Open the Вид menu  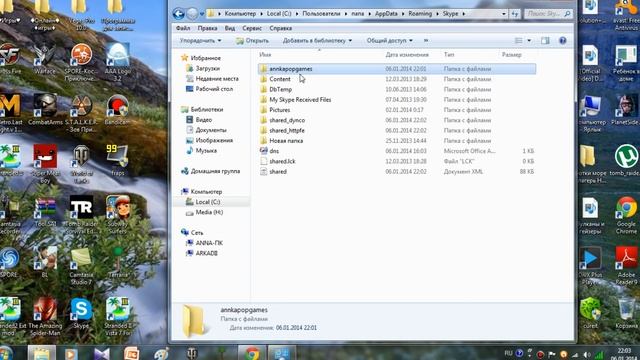coord(230,28)
